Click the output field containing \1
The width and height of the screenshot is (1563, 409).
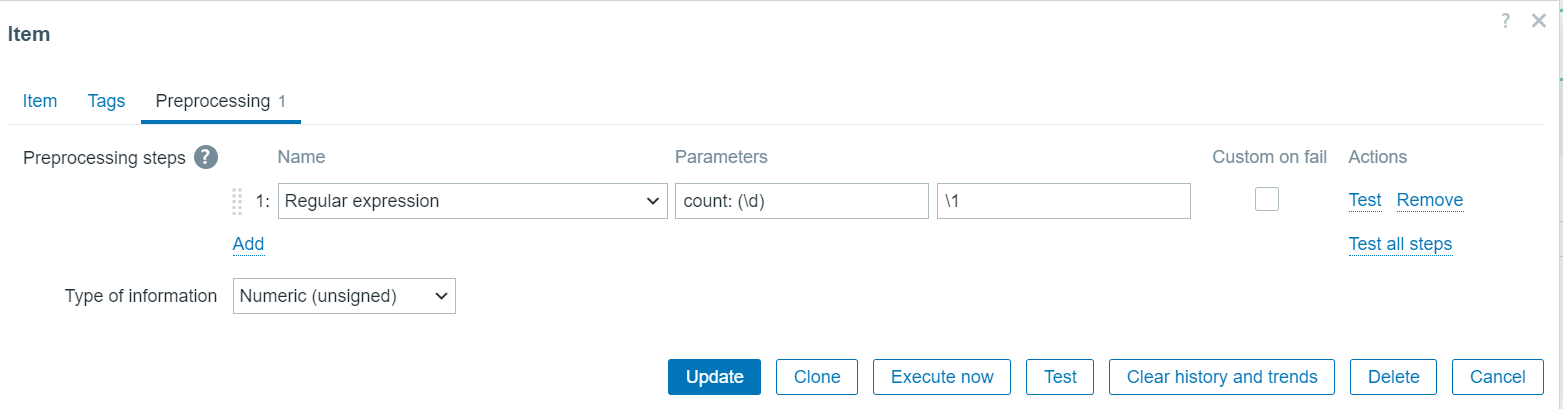click(x=1063, y=201)
